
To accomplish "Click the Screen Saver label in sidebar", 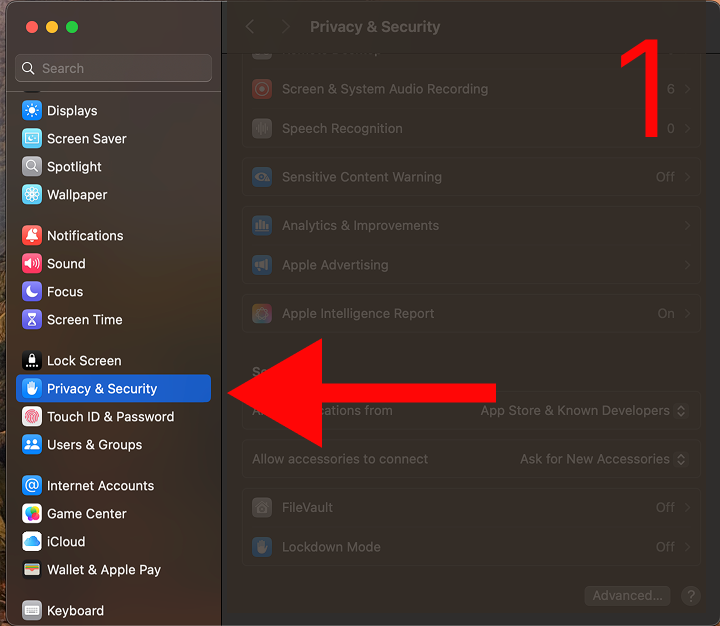I will pyautogui.click(x=87, y=139).
